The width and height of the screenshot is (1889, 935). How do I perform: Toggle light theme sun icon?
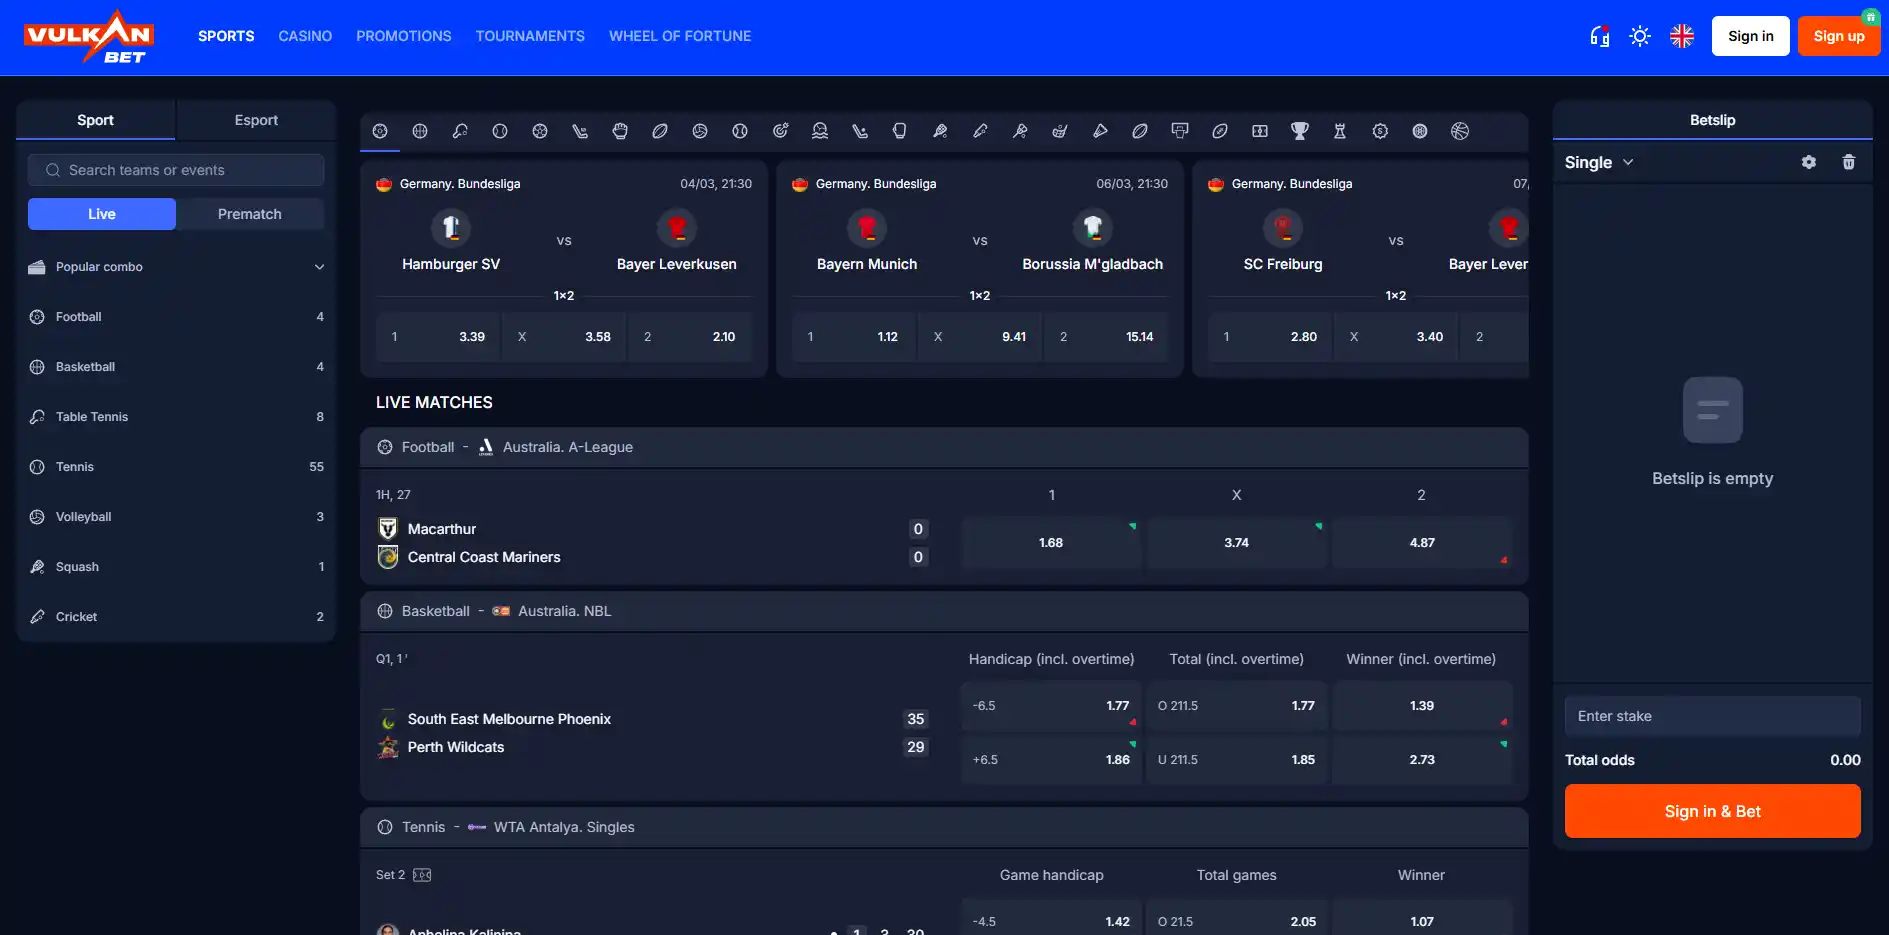pyautogui.click(x=1640, y=36)
